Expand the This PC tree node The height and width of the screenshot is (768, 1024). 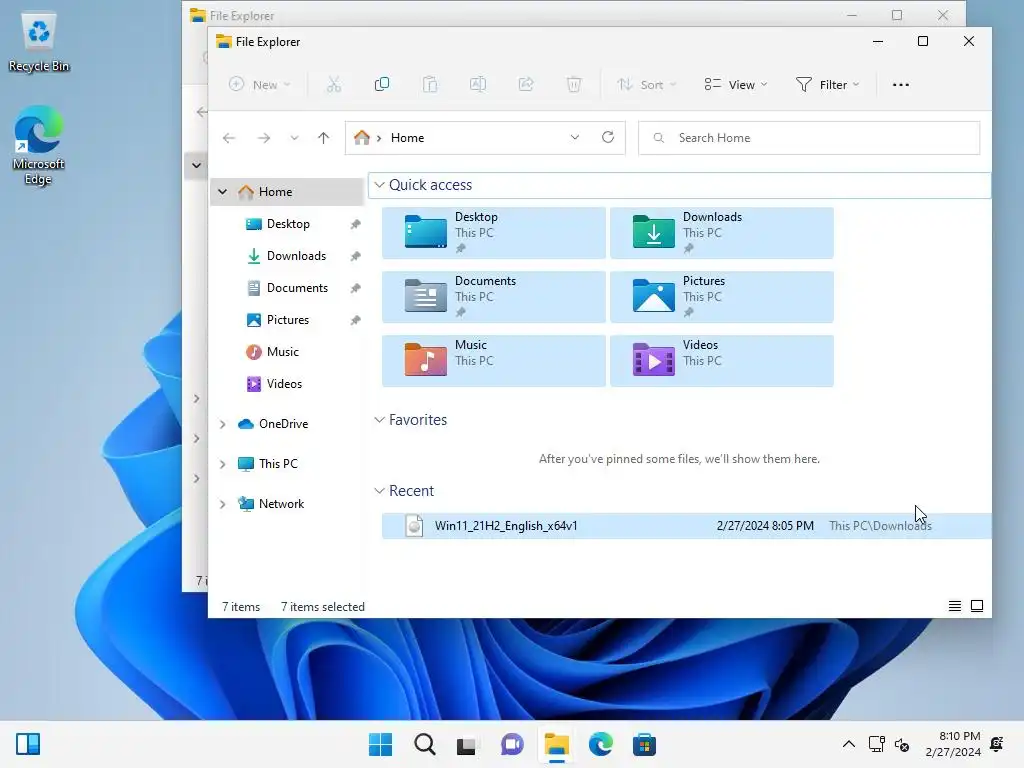click(223, 464)
